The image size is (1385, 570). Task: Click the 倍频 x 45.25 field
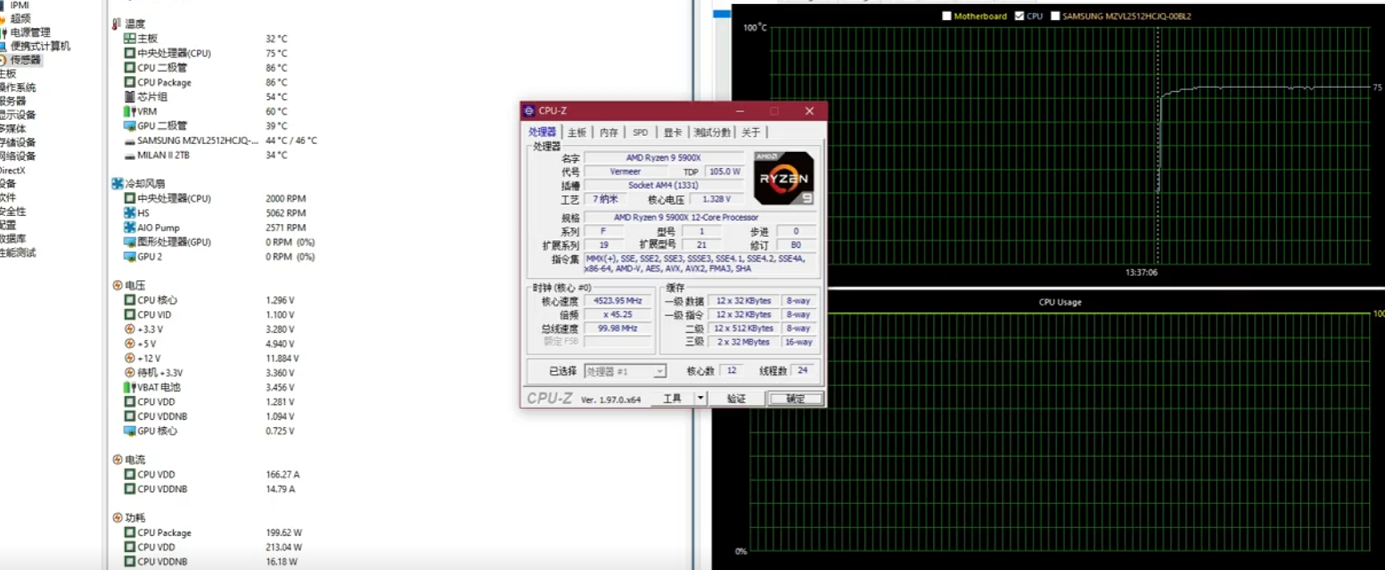pos(619,315)
